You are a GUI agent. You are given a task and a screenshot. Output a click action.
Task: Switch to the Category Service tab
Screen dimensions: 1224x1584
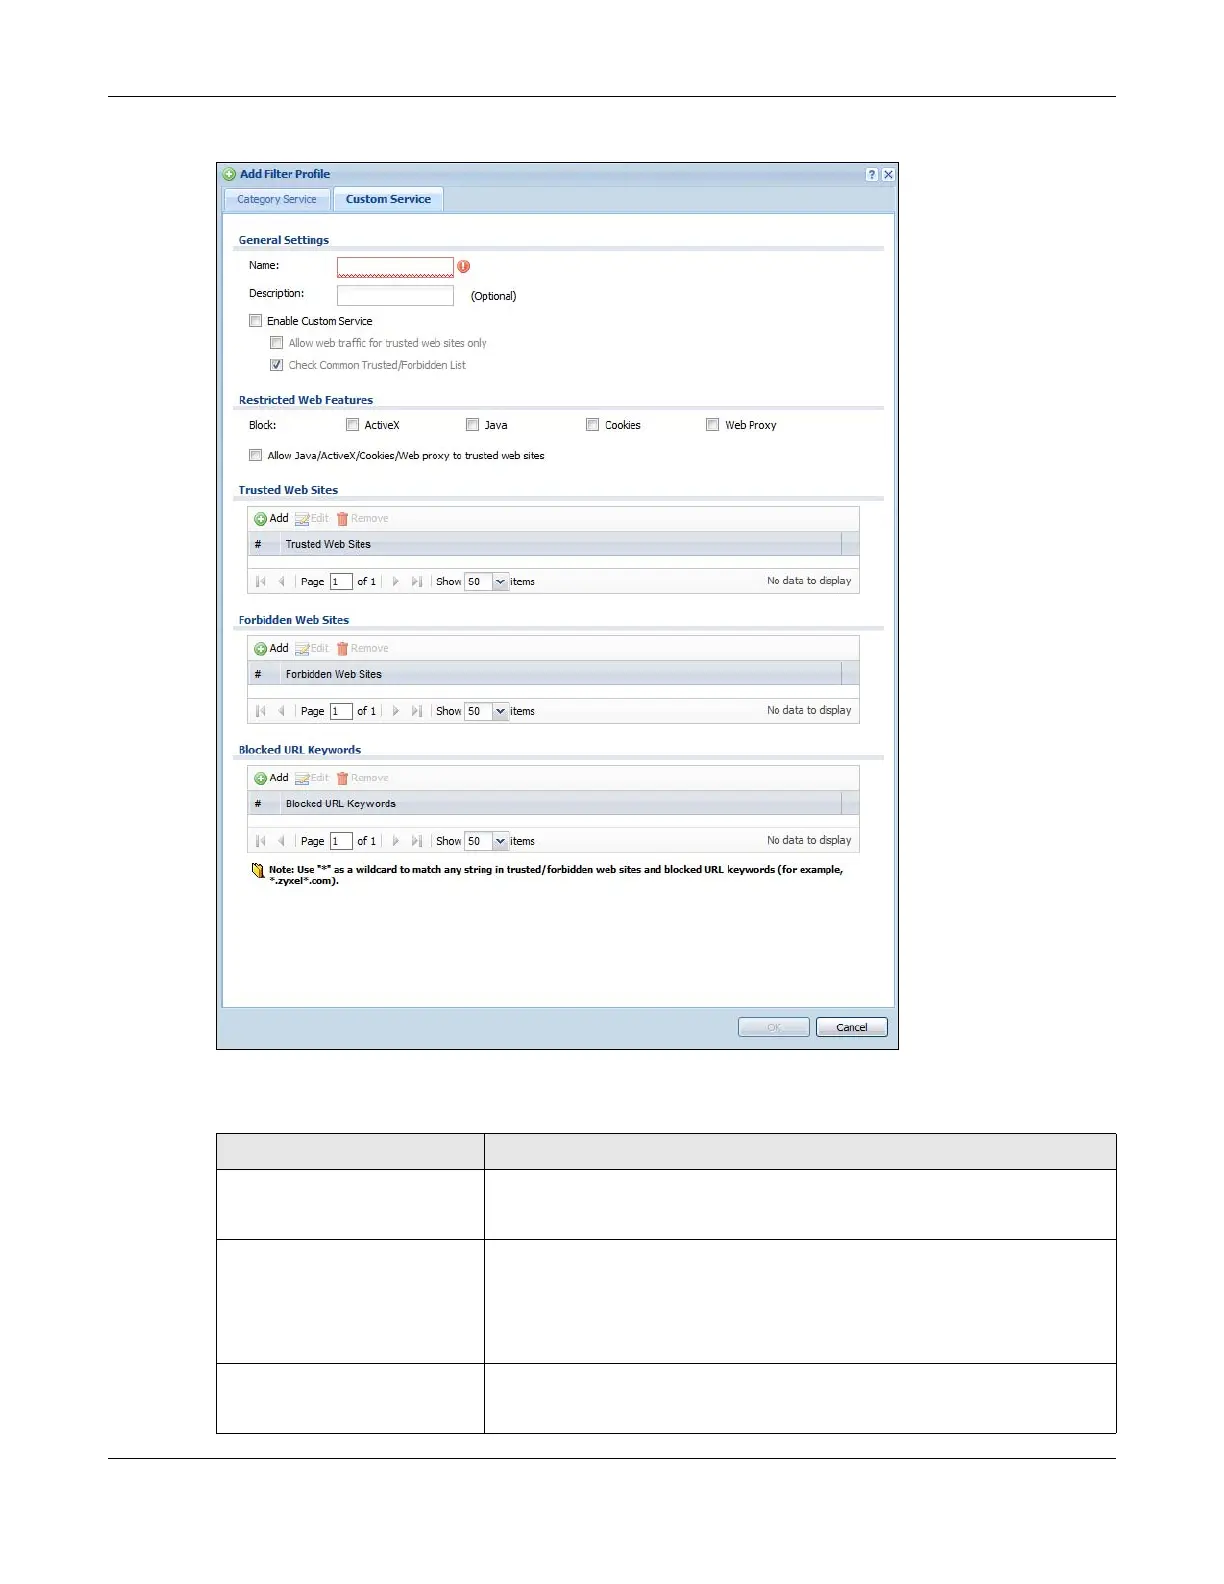pos(277,199)
